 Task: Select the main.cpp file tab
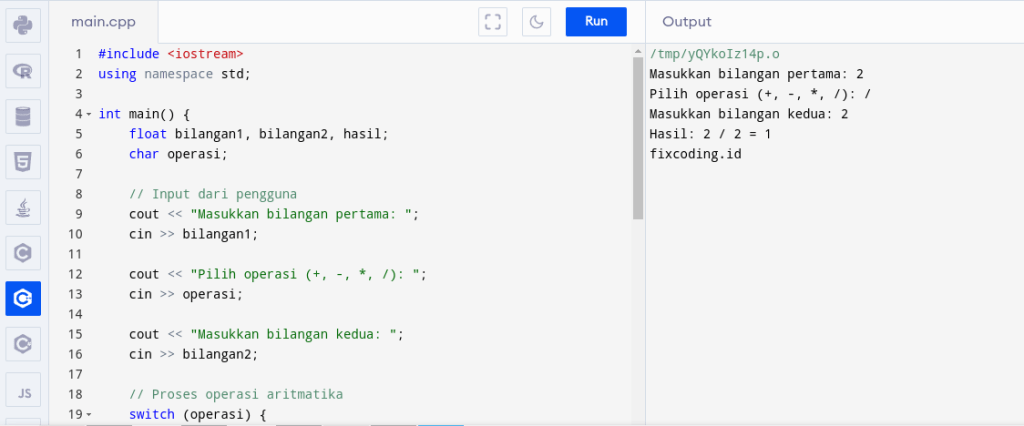tap(103, 22)
